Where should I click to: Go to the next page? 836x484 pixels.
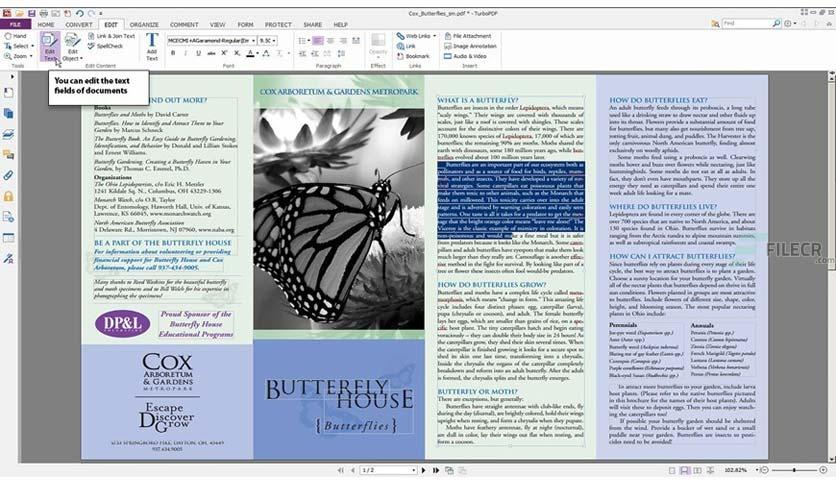(x=424, y=470)
